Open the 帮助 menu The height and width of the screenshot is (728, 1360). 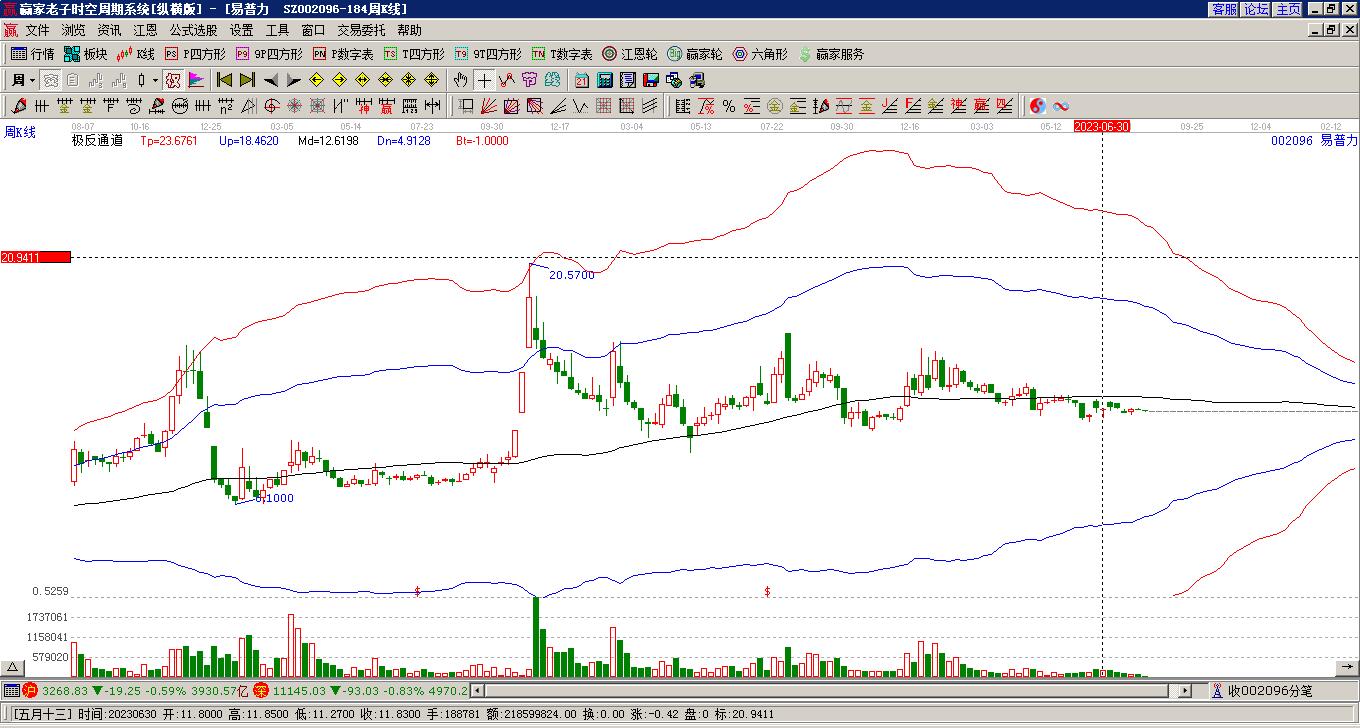pos(409,31)
